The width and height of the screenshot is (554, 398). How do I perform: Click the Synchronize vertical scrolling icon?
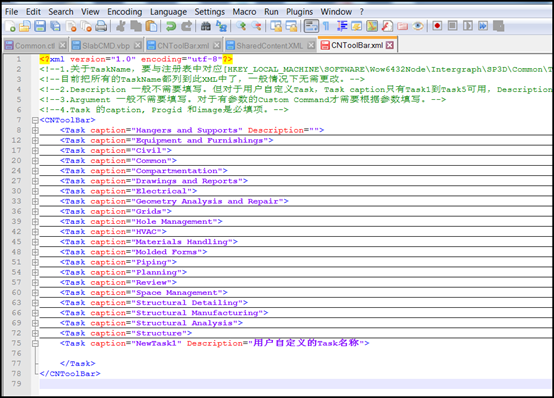[276, 26]
